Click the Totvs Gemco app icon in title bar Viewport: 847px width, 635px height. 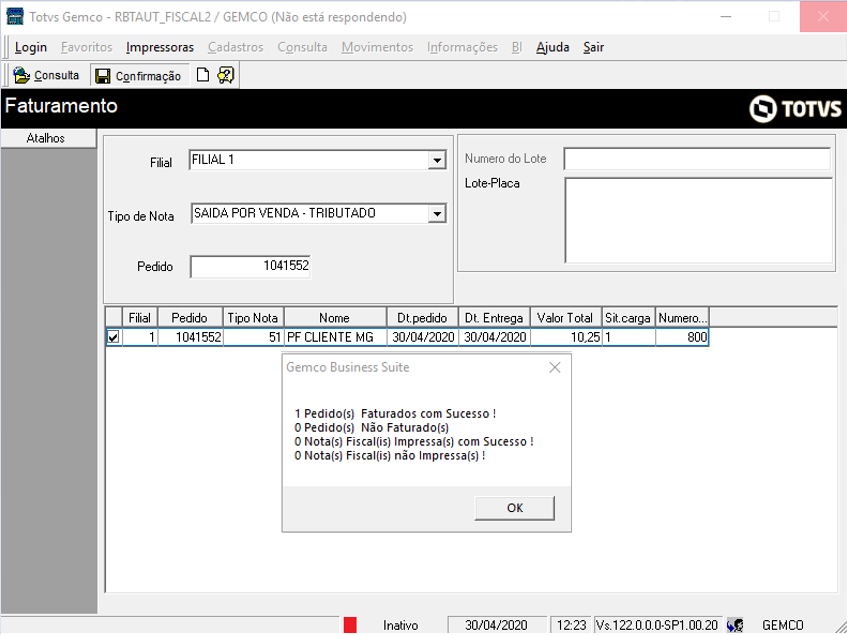[15, 16]
